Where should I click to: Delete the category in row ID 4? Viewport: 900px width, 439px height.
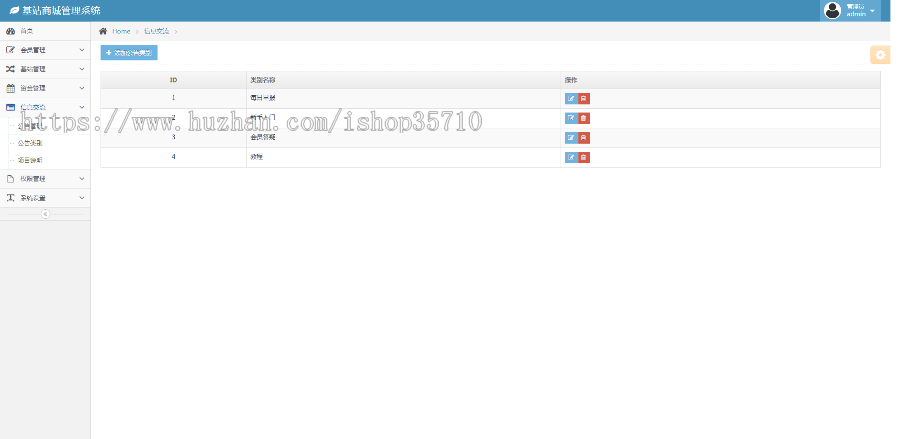pos(584,157)
